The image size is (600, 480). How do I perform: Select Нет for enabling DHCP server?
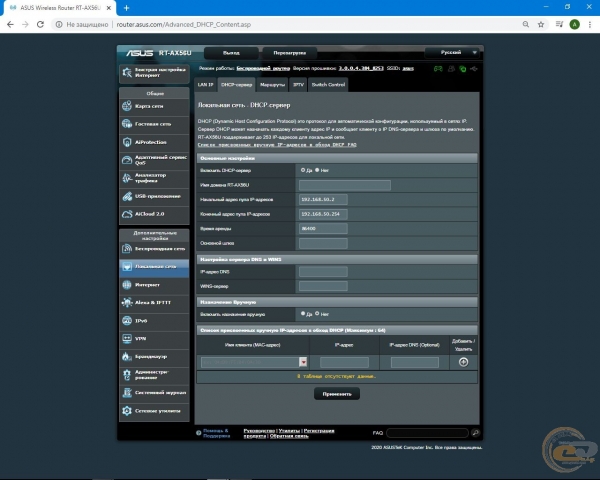(317, 170)
